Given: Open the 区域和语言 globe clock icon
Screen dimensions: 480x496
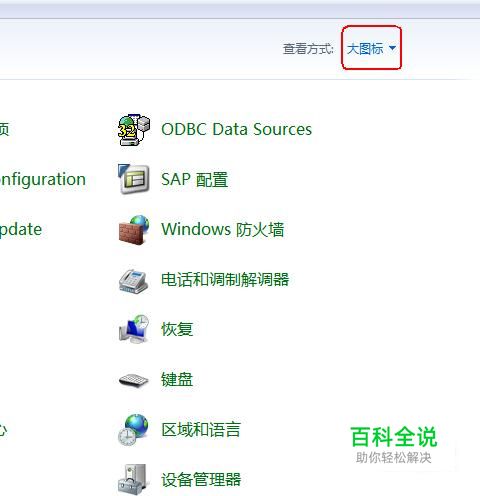Looking at the screenshot, I should click(133, 430).
